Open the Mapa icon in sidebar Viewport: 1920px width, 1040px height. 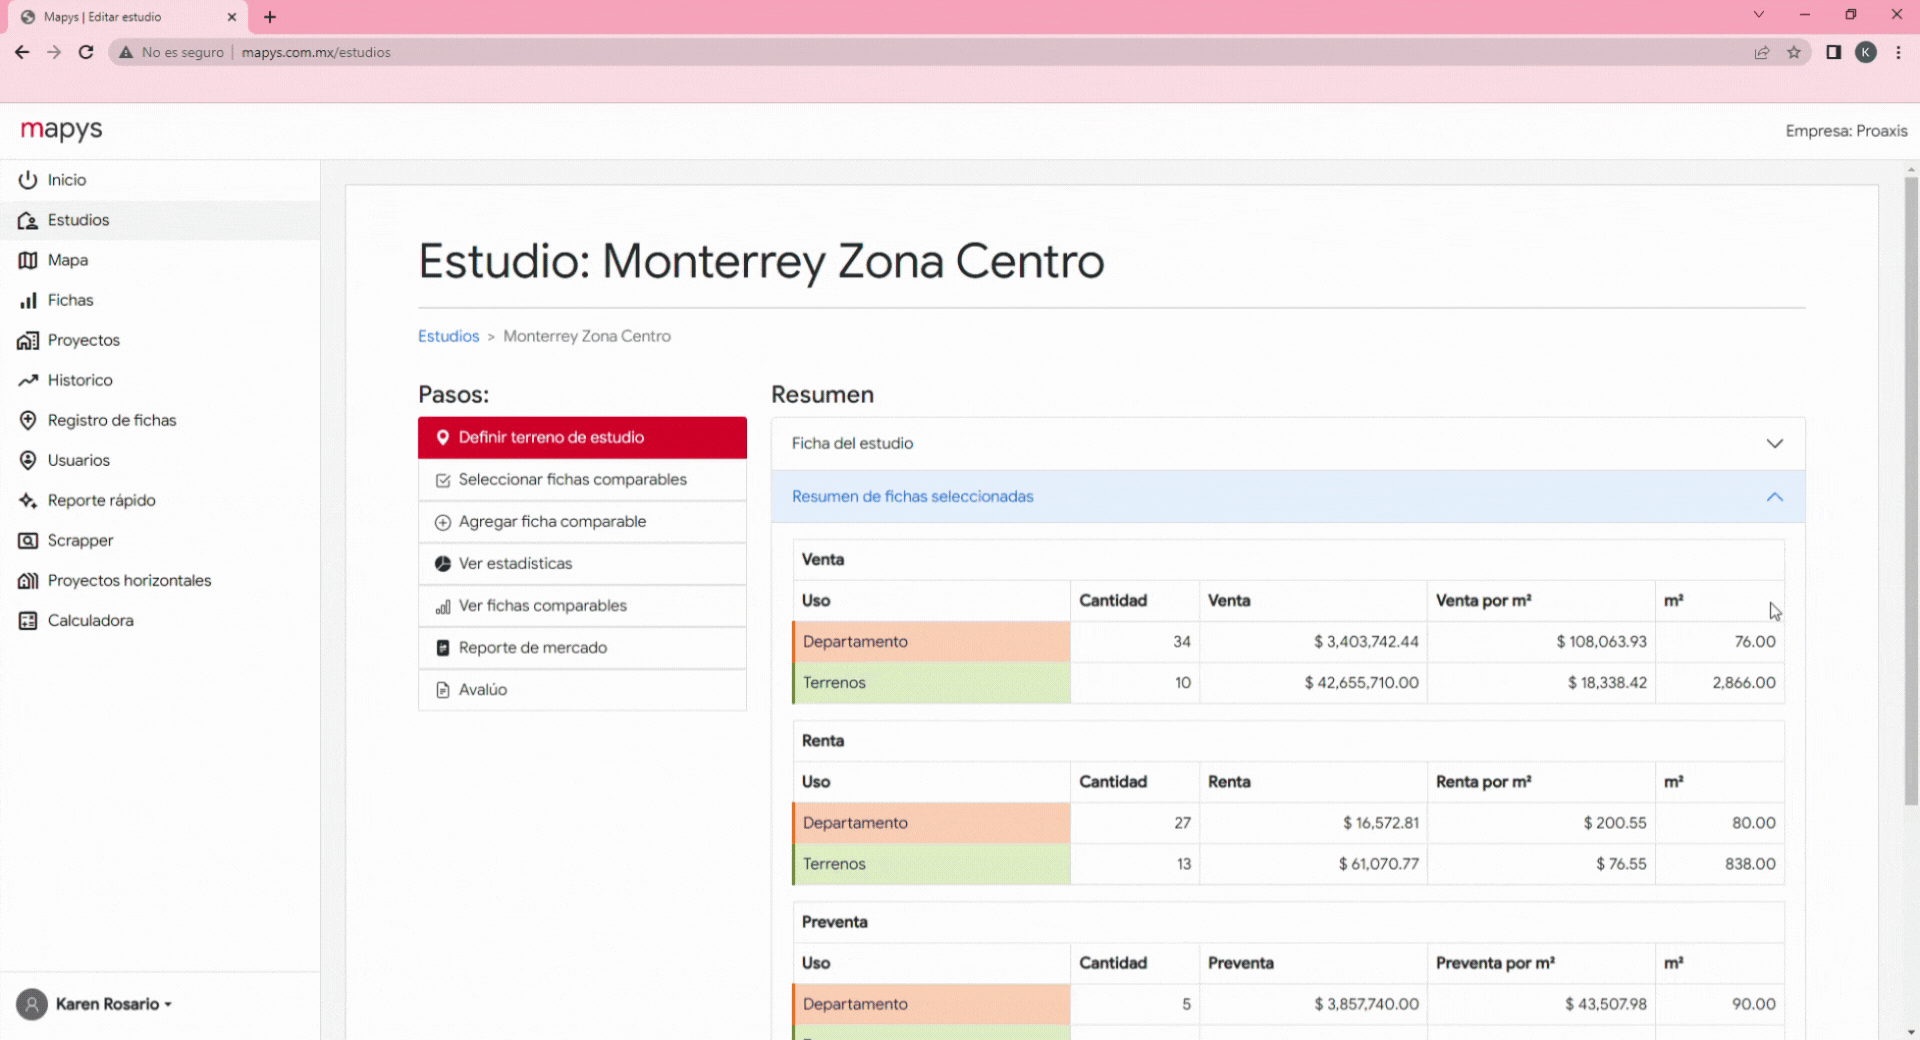[x=28, y=260]
